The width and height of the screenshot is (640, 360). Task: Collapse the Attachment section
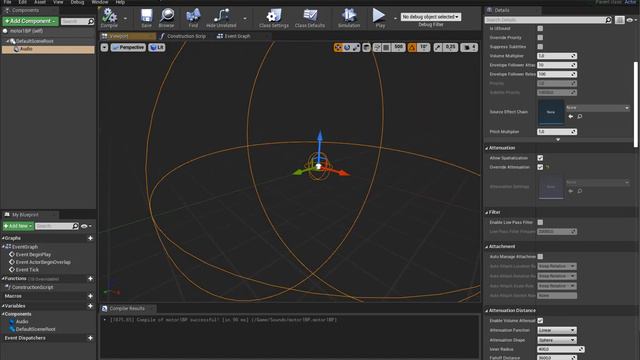point(487,247)
